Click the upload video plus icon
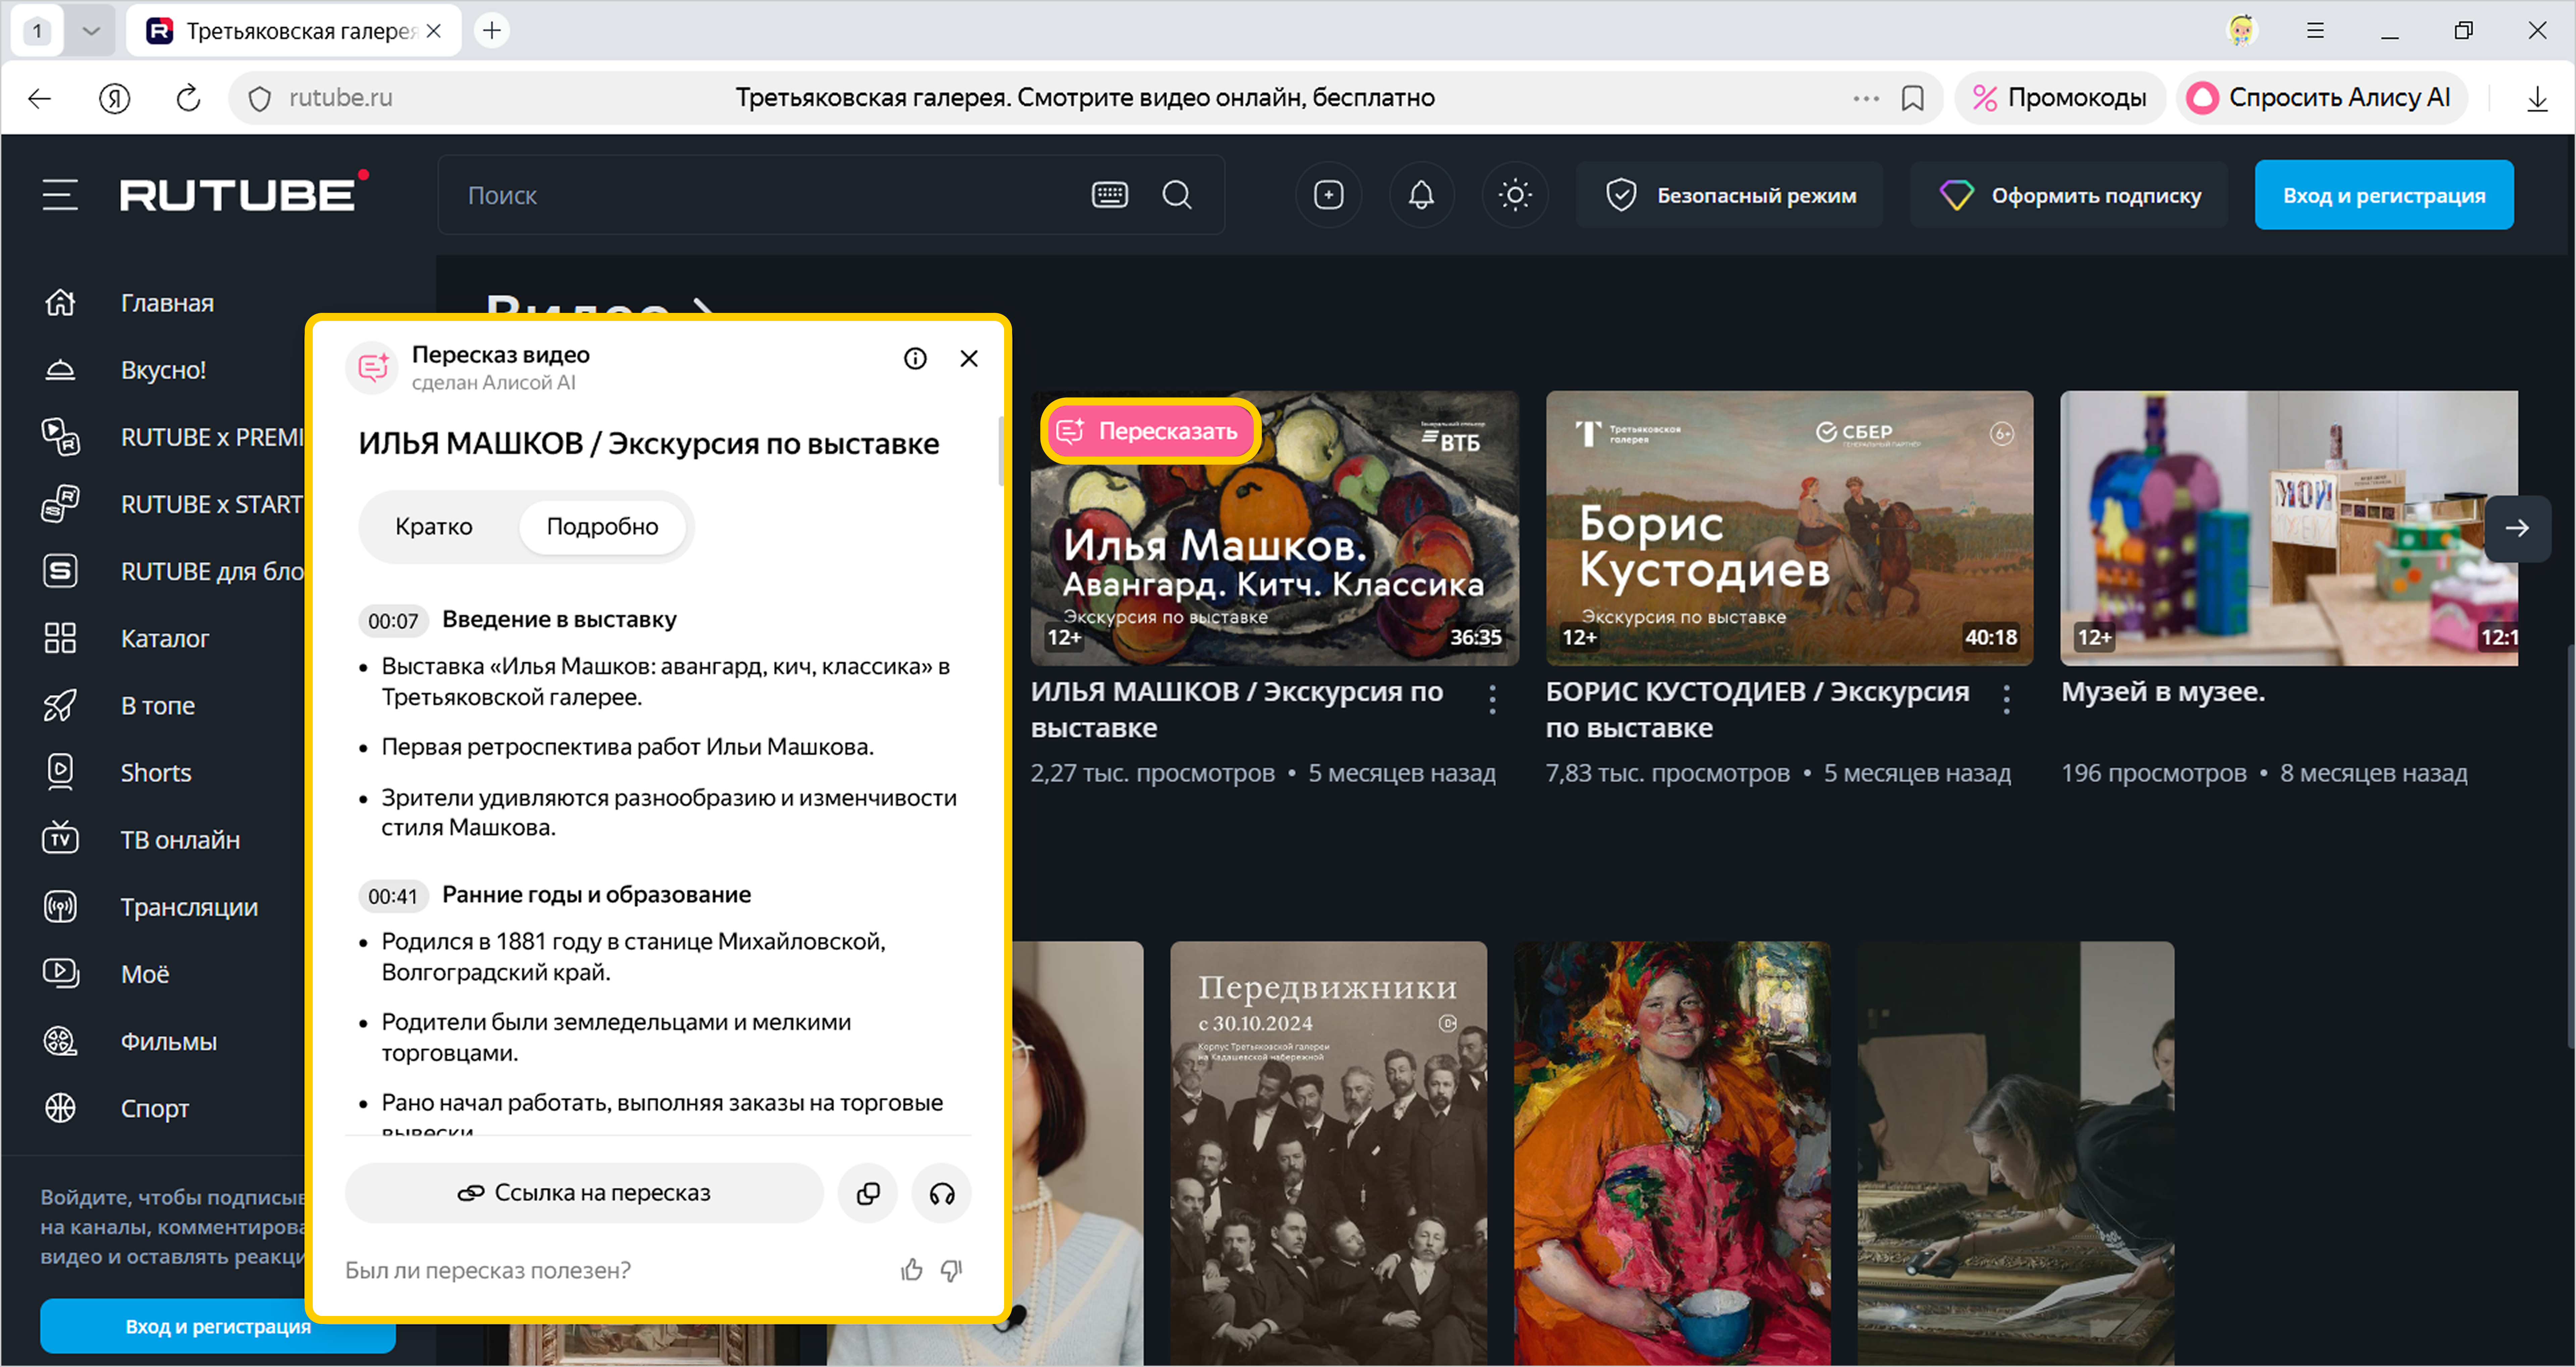 [x=1328, y=195]
